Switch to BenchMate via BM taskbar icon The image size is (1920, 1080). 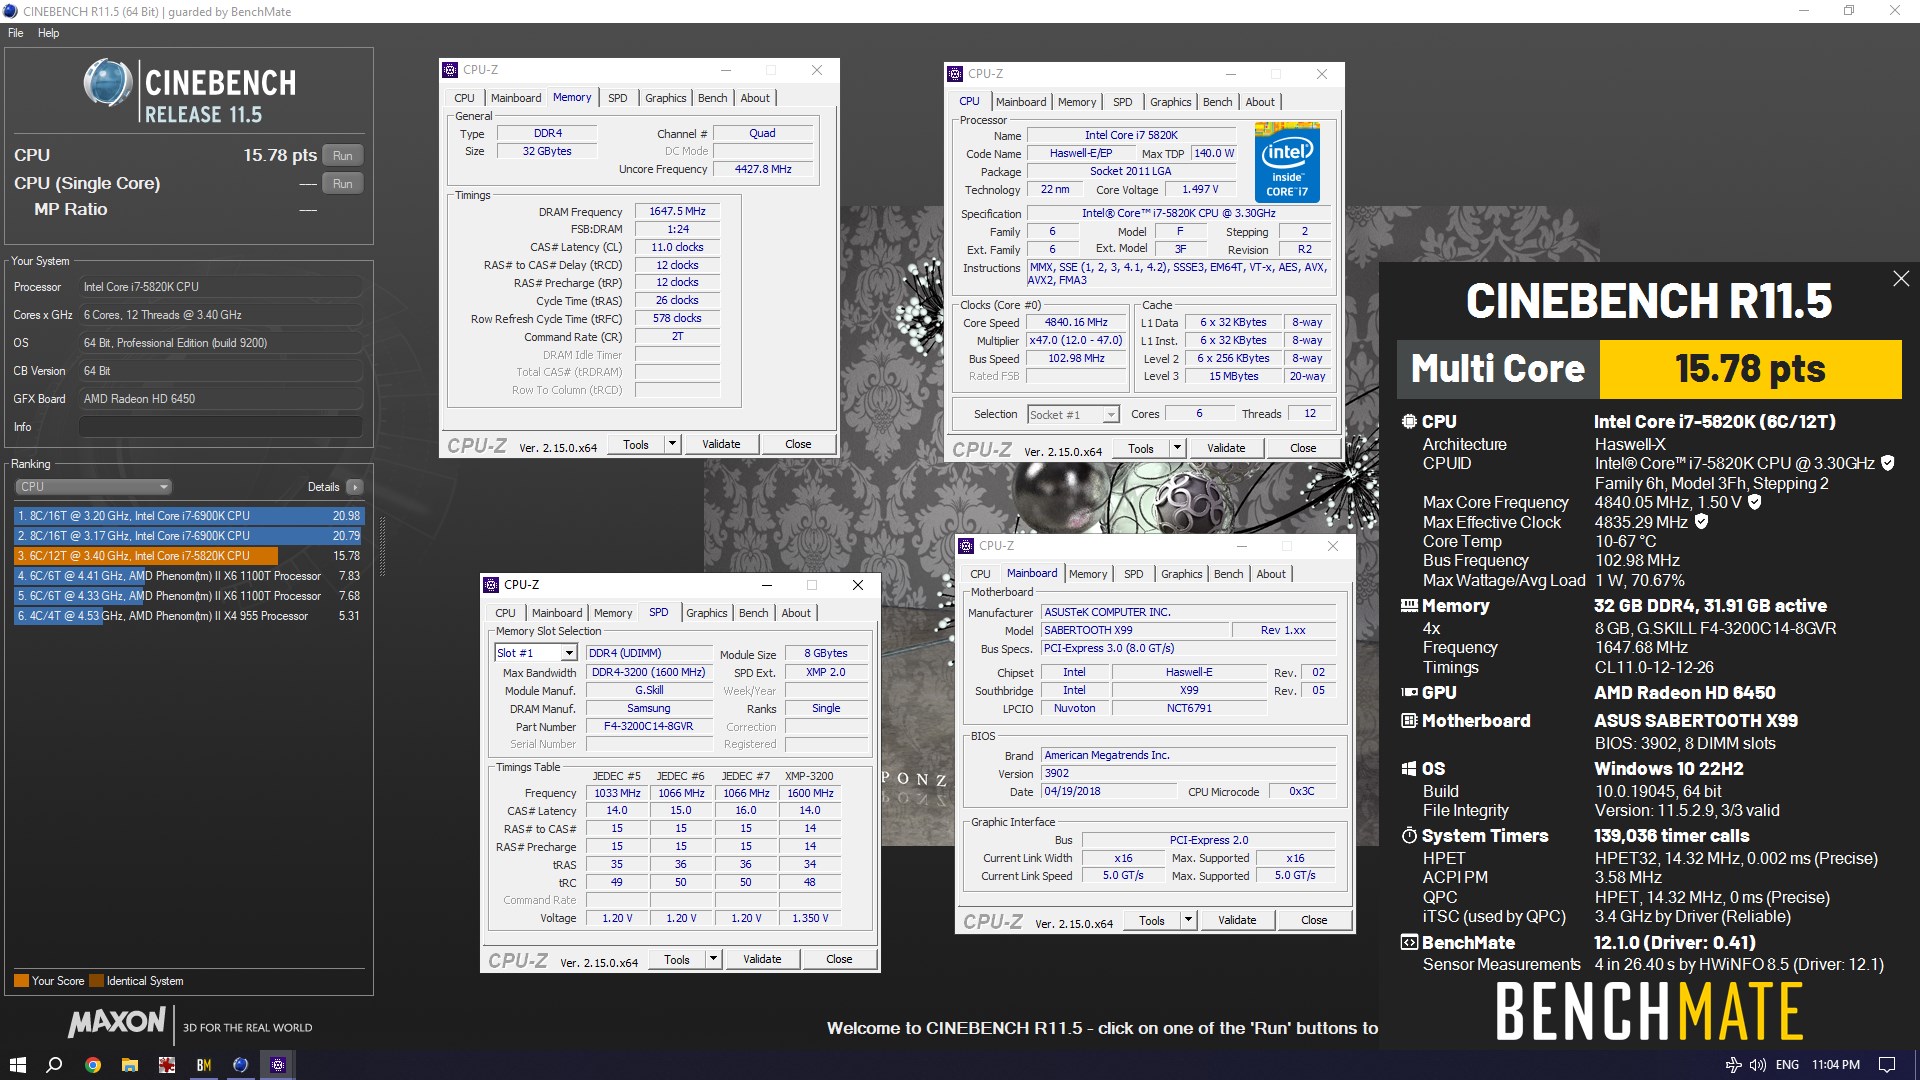pyautogui.click(x=204, y=1065)
